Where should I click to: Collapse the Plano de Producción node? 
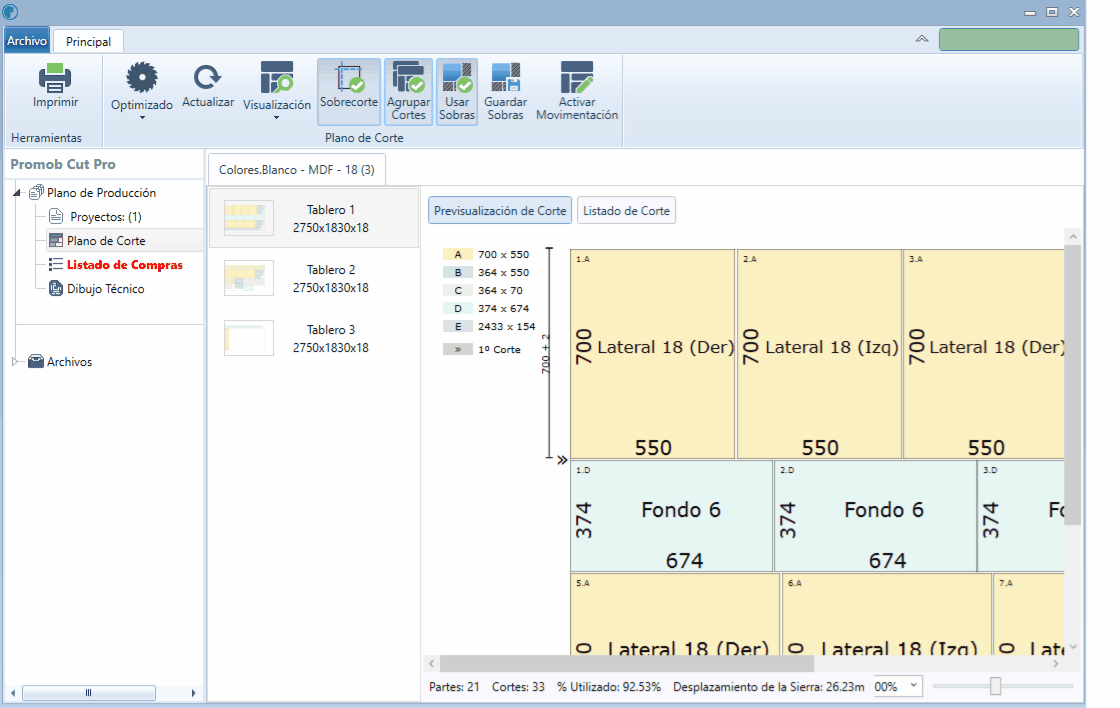point(17,193)
